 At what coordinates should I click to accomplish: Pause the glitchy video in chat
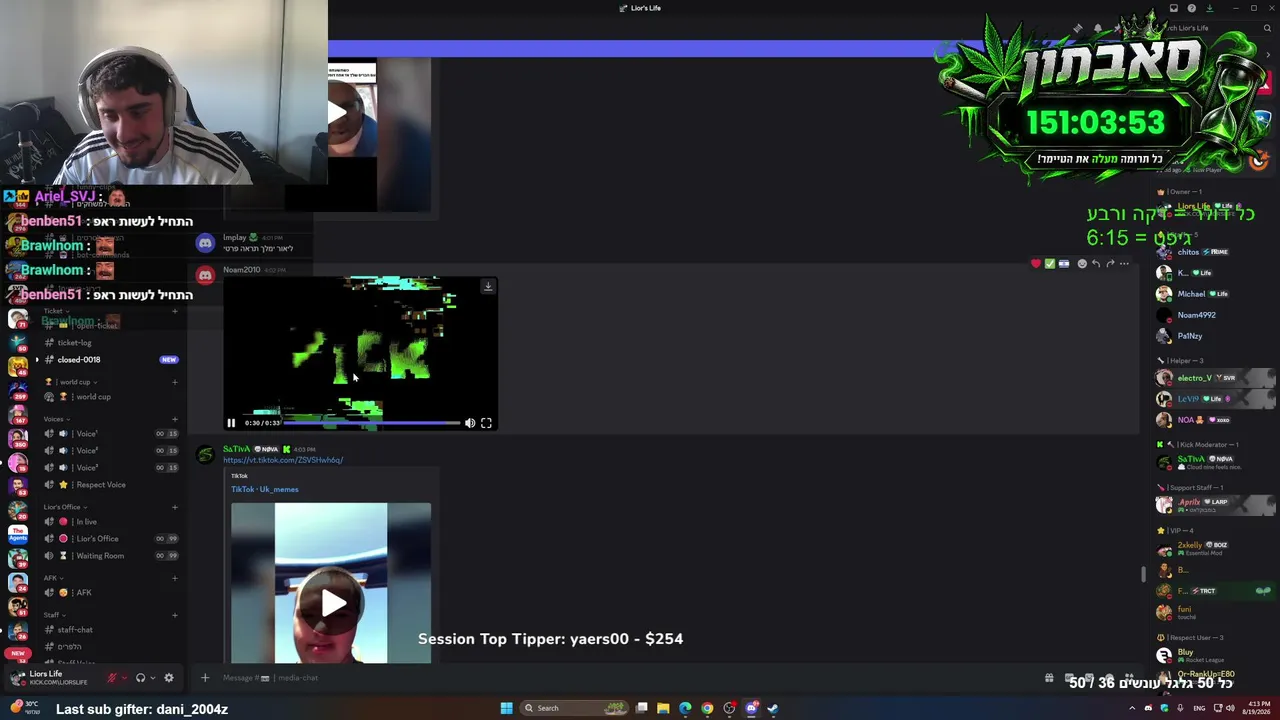point(231,423)
